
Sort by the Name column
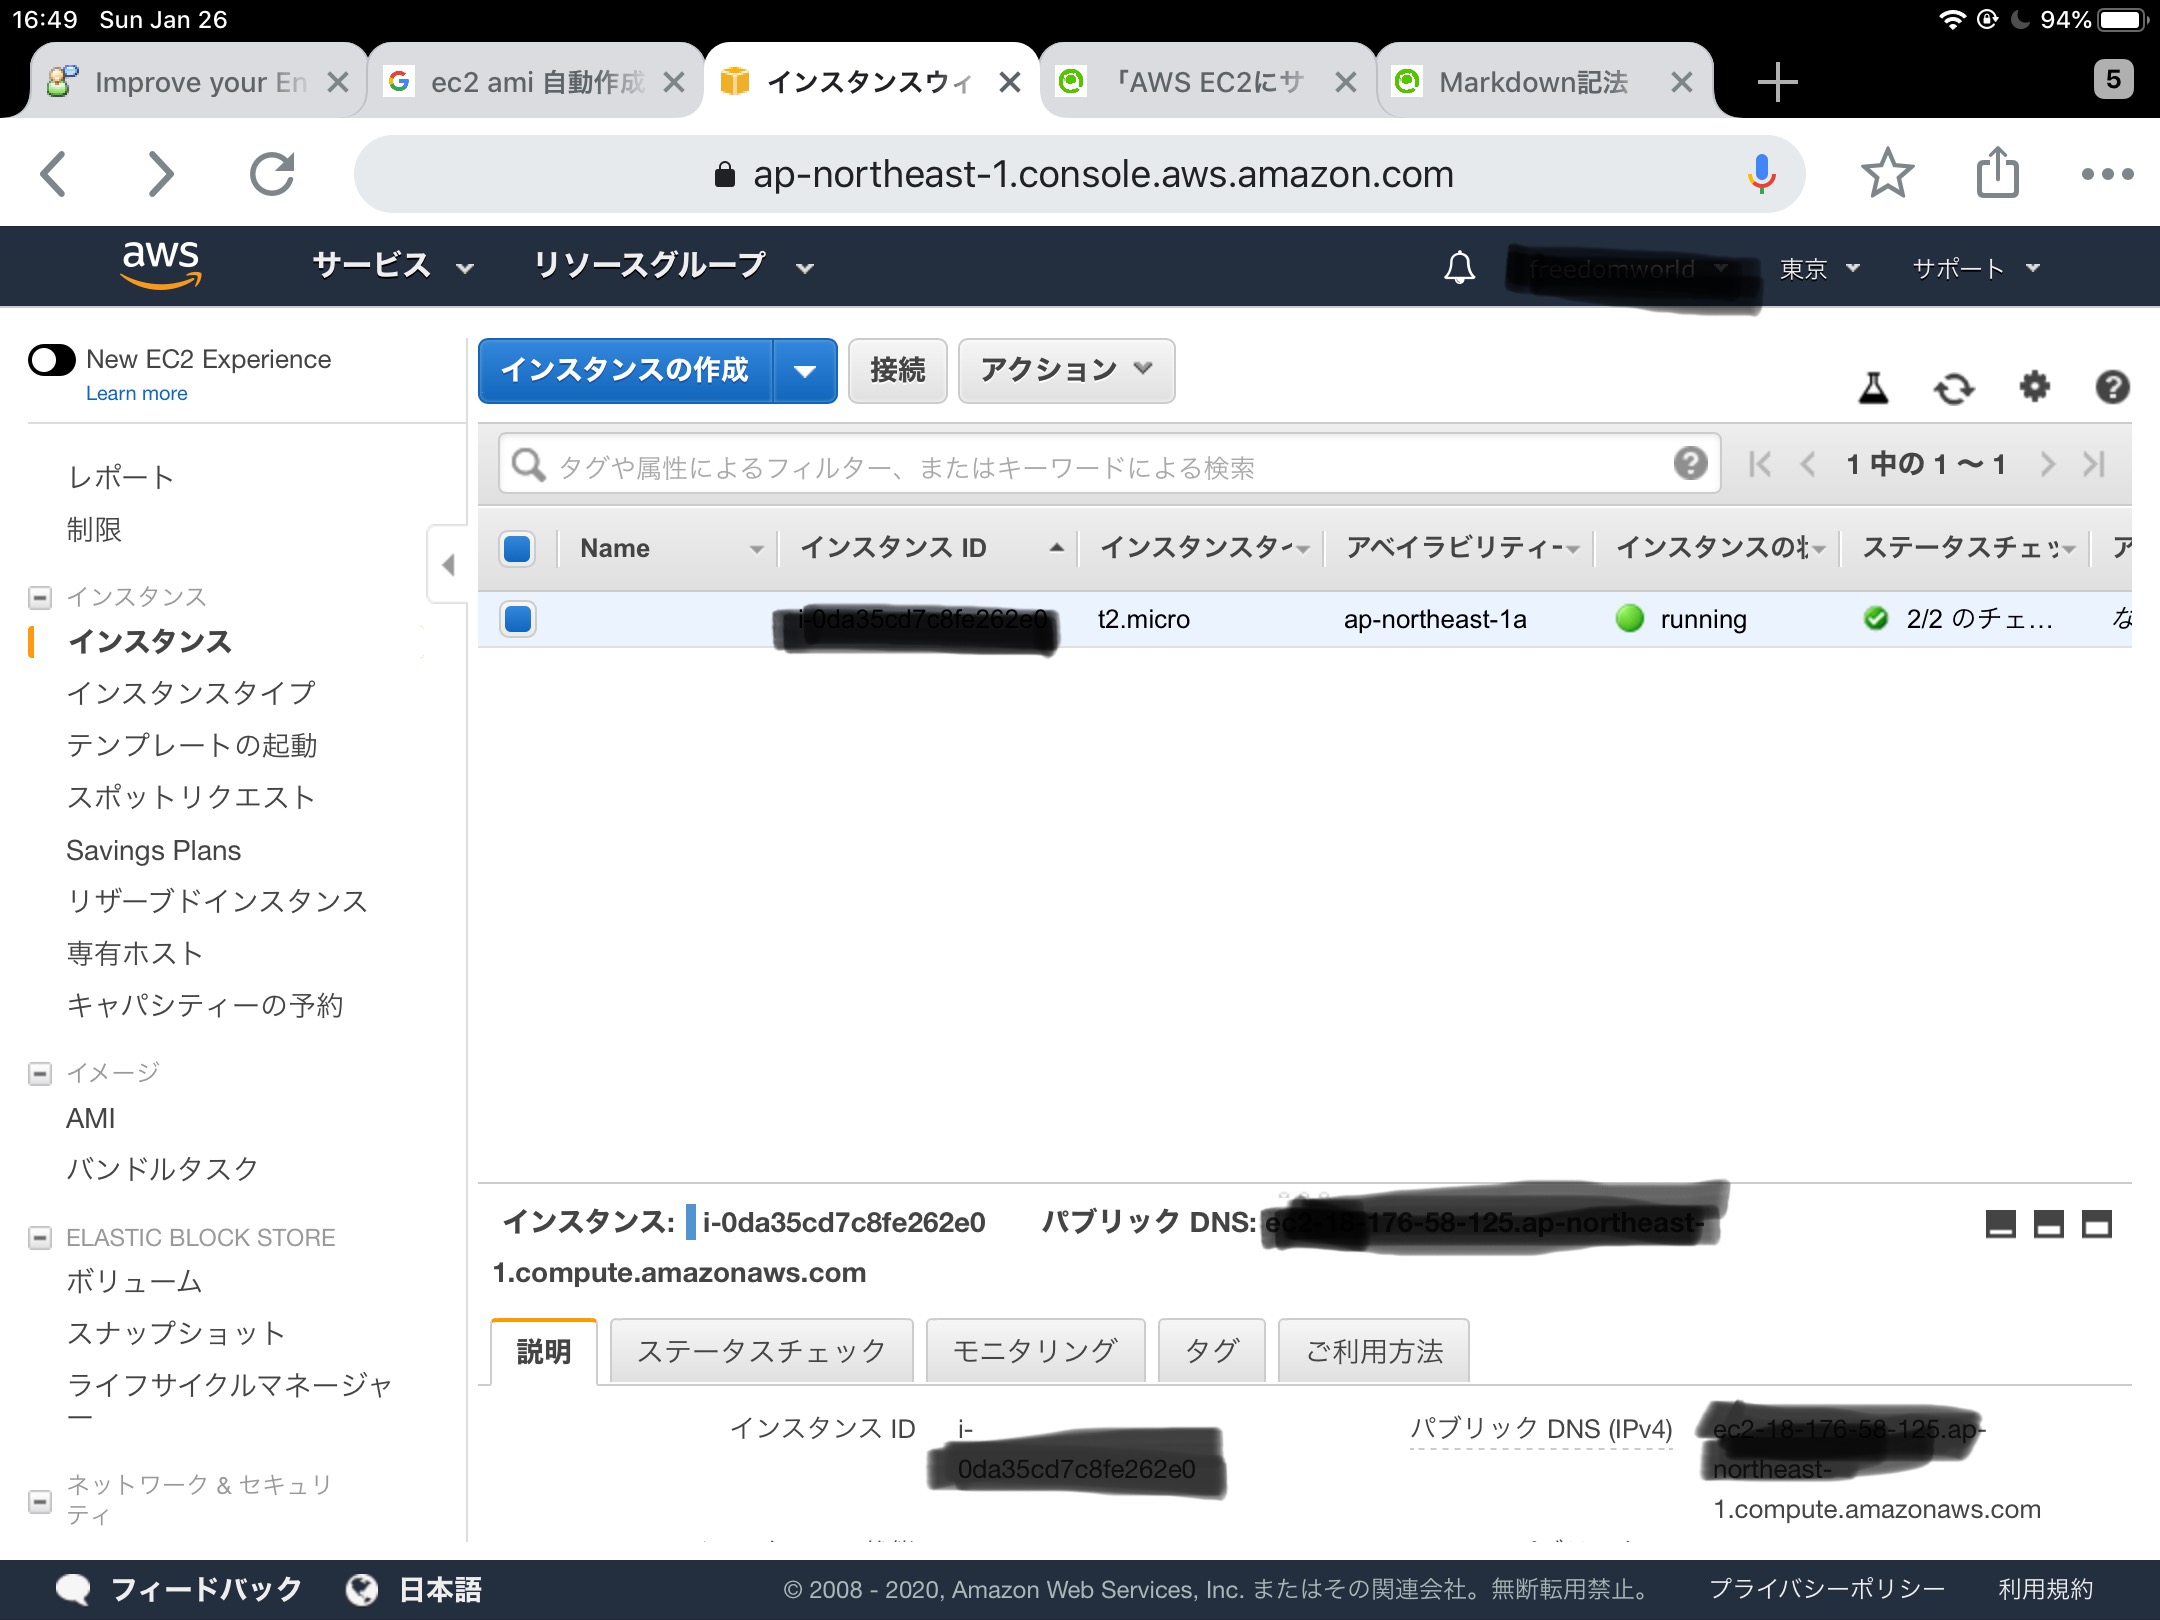[x=668, y=548]
